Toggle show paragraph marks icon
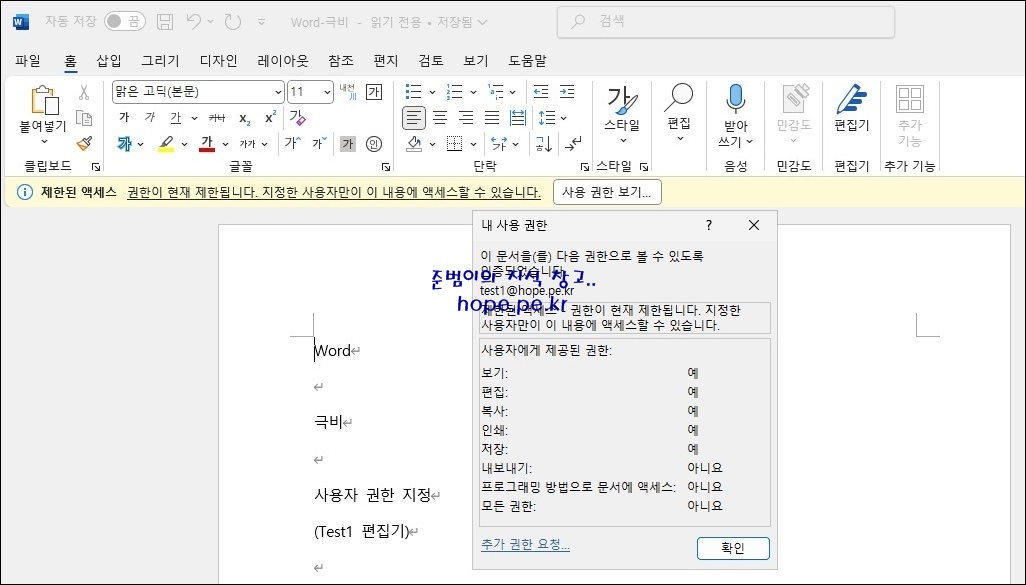Image resolution: width=1026 pixels, height=585 pixels. click(x=574, y=143)
